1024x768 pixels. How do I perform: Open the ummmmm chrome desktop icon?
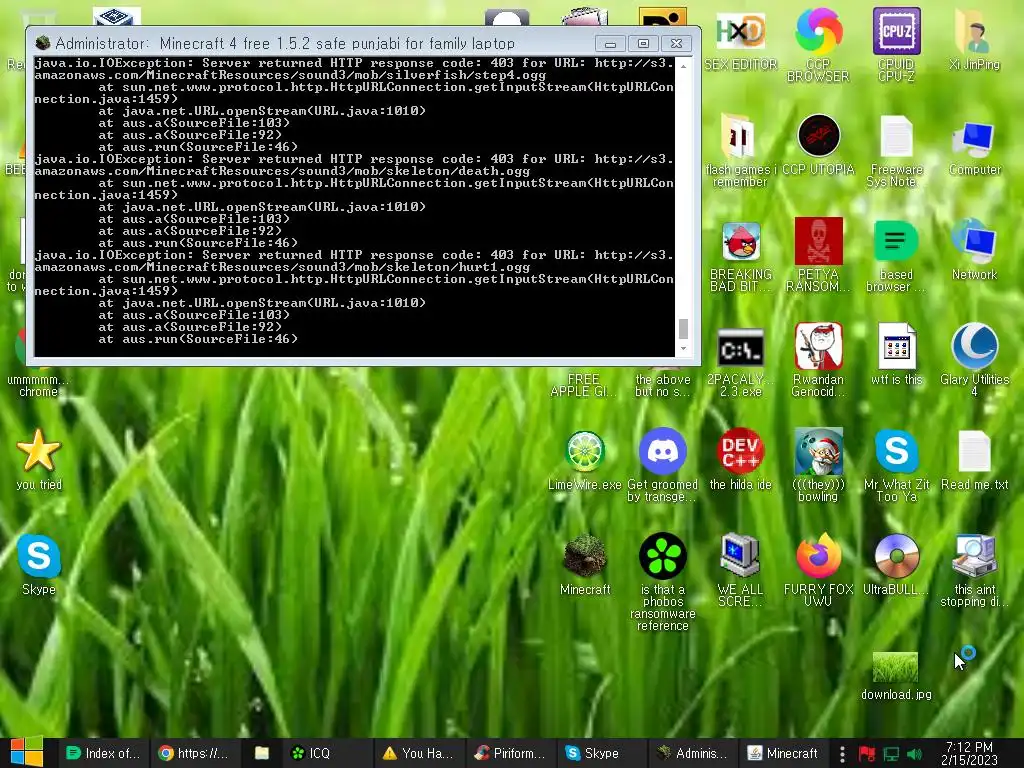coord(38,385)
